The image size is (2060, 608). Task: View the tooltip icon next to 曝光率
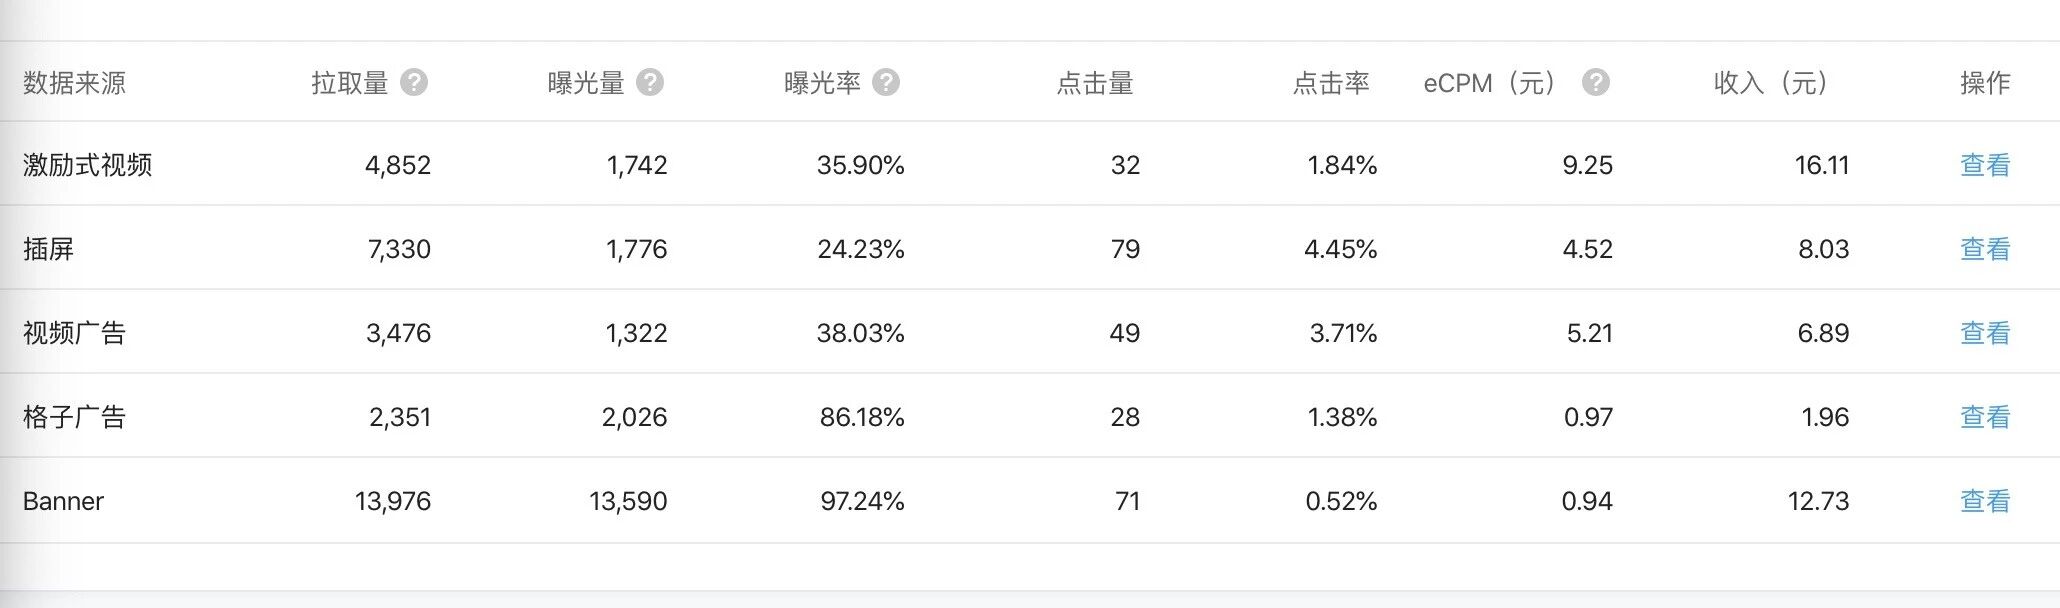click(x=887, y=83)
